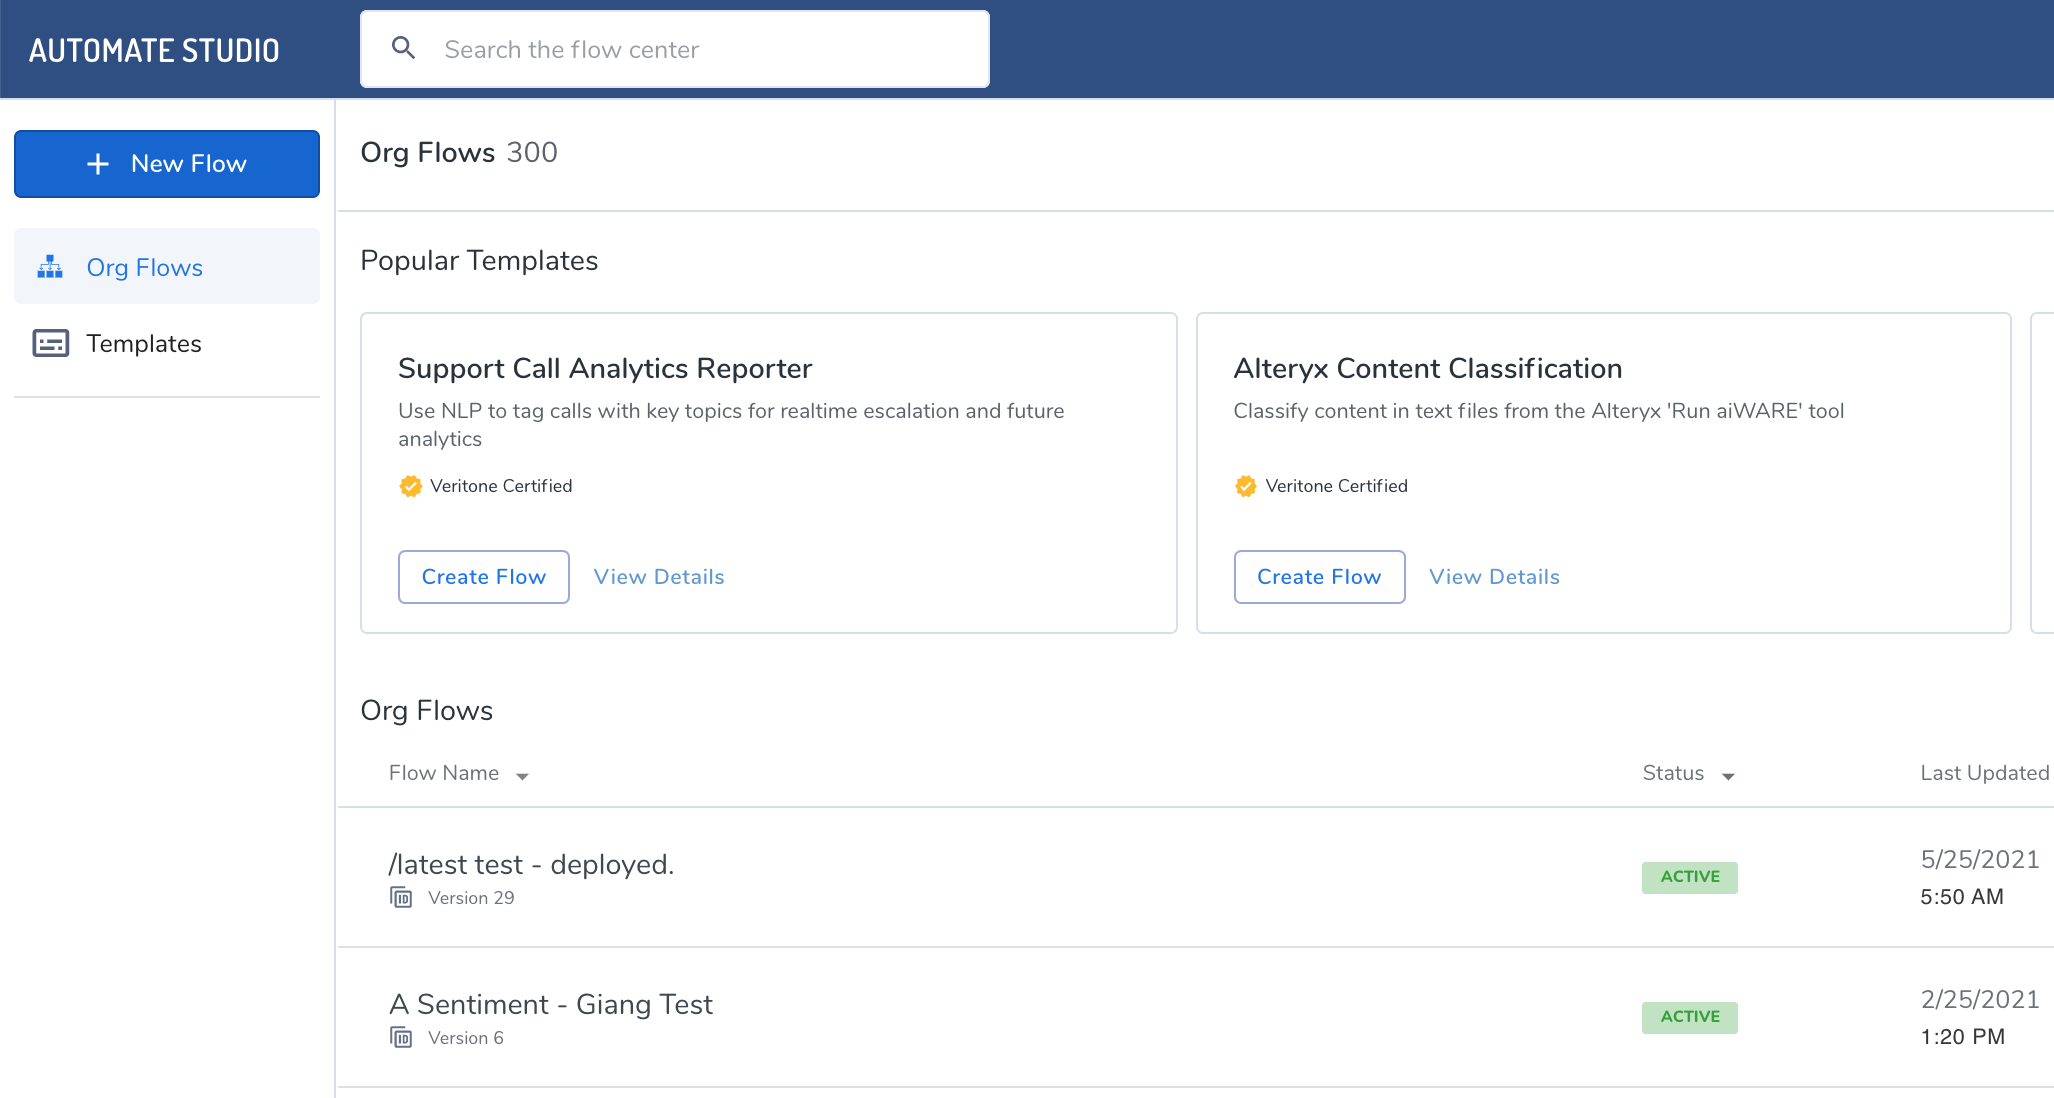Select Org Flows in the sidebar

(x=145, y=267)
